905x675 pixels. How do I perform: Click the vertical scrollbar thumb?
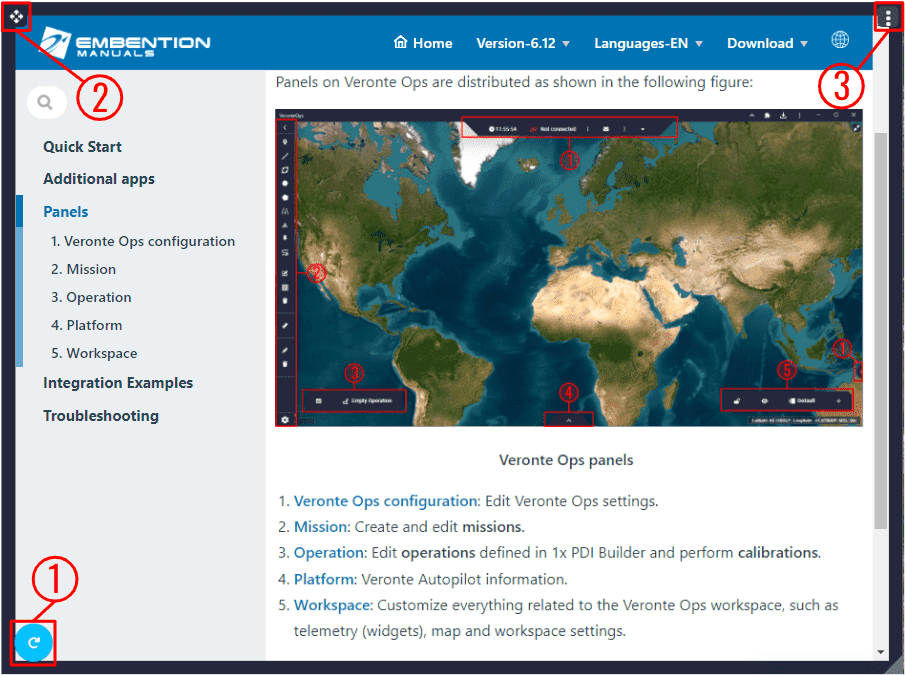(880, 330)
